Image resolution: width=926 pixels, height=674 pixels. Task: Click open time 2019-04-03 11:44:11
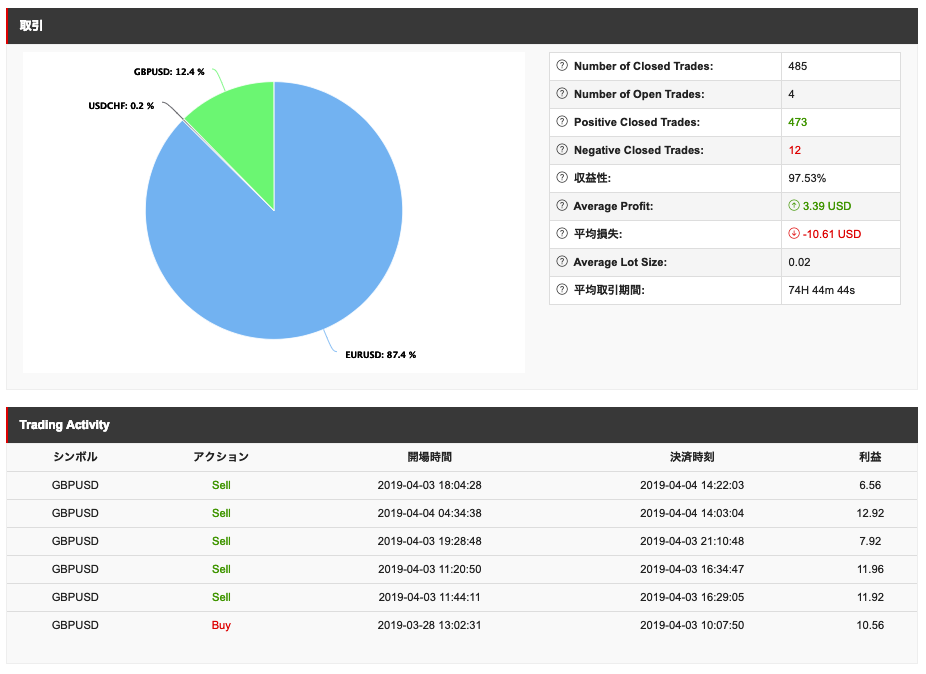(429, 597)
